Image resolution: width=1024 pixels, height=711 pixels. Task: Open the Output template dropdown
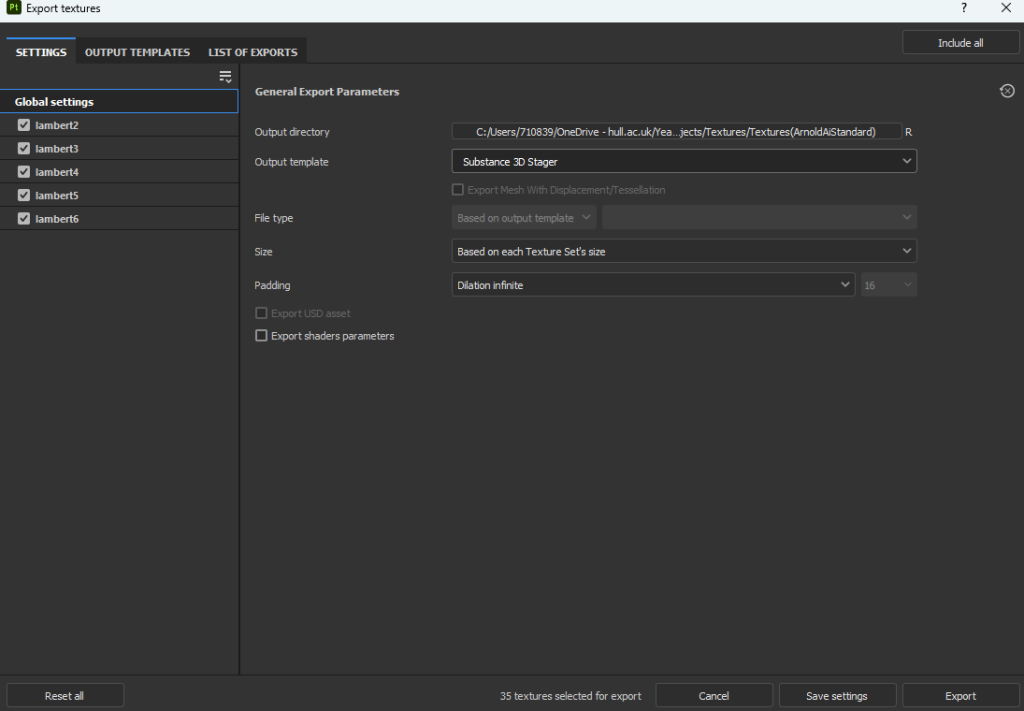coord(684,161)
